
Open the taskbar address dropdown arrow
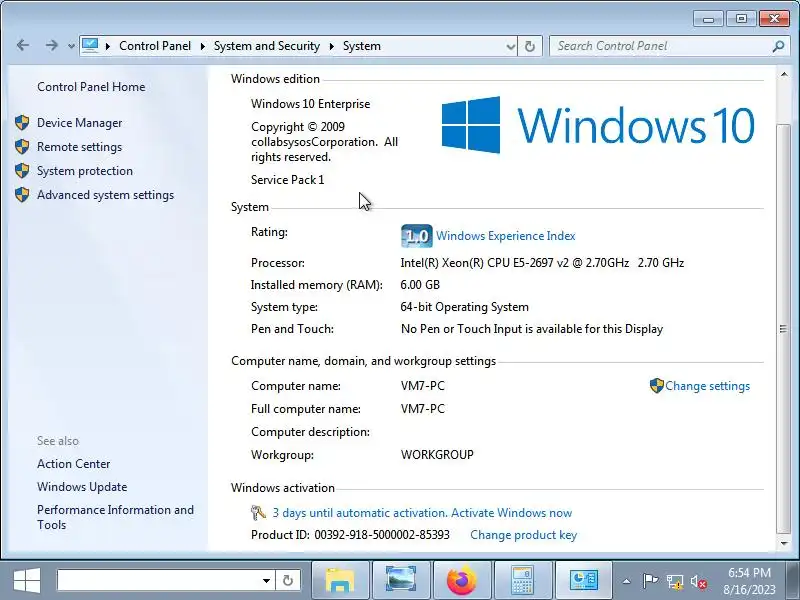[266, 581]
